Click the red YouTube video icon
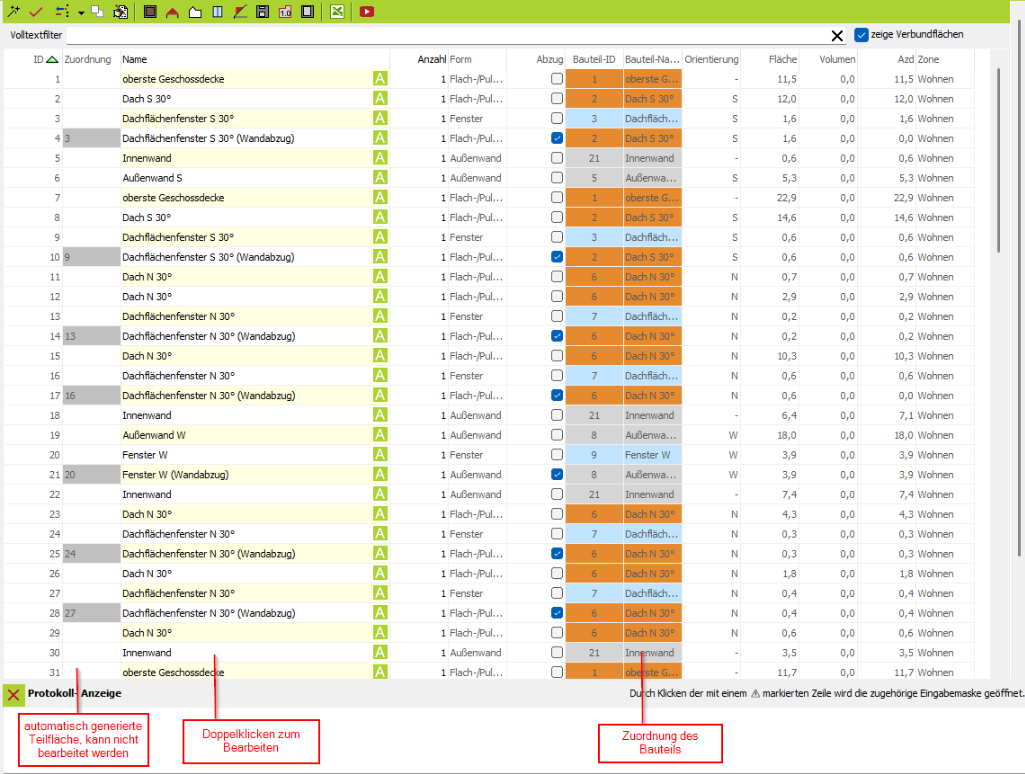 click(367, 12)
